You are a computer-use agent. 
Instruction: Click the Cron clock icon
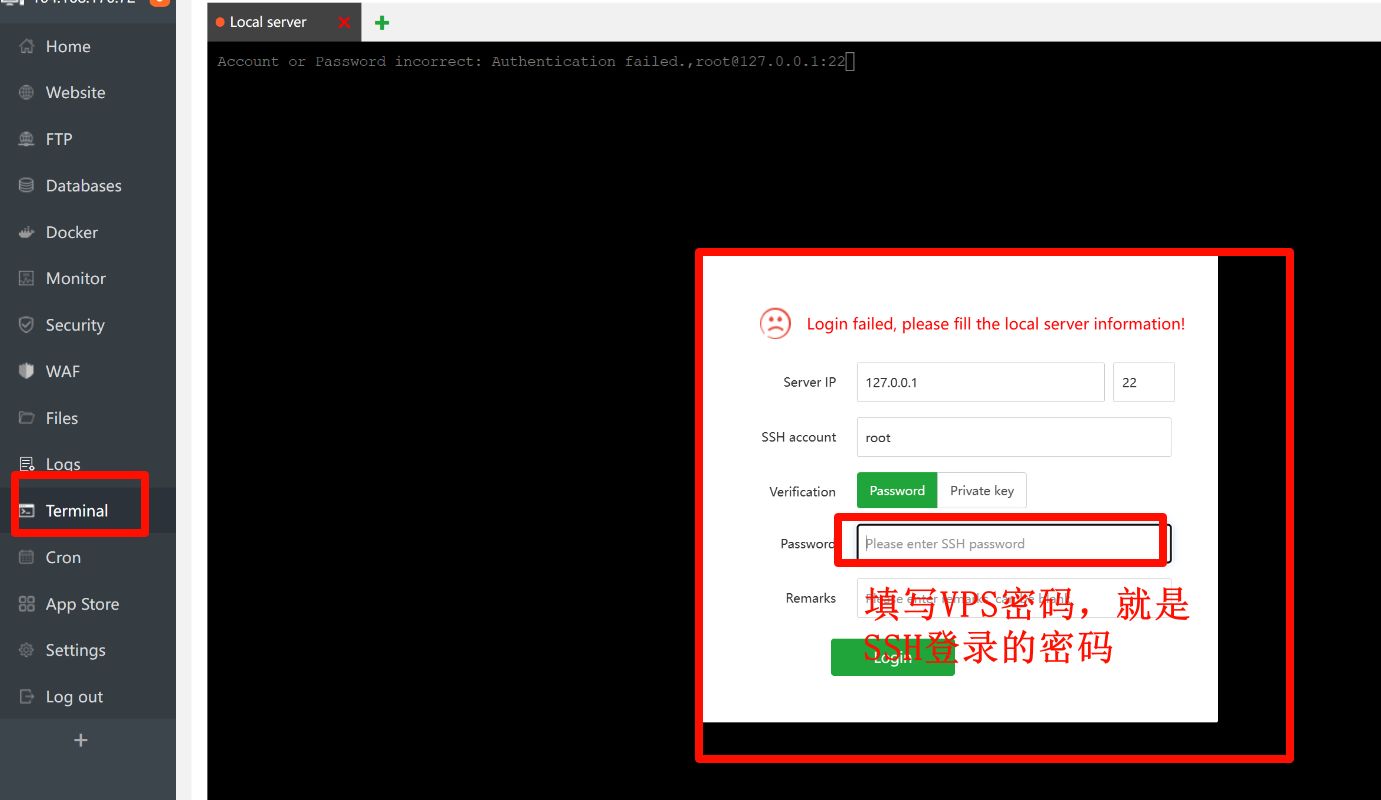[27, 557]
